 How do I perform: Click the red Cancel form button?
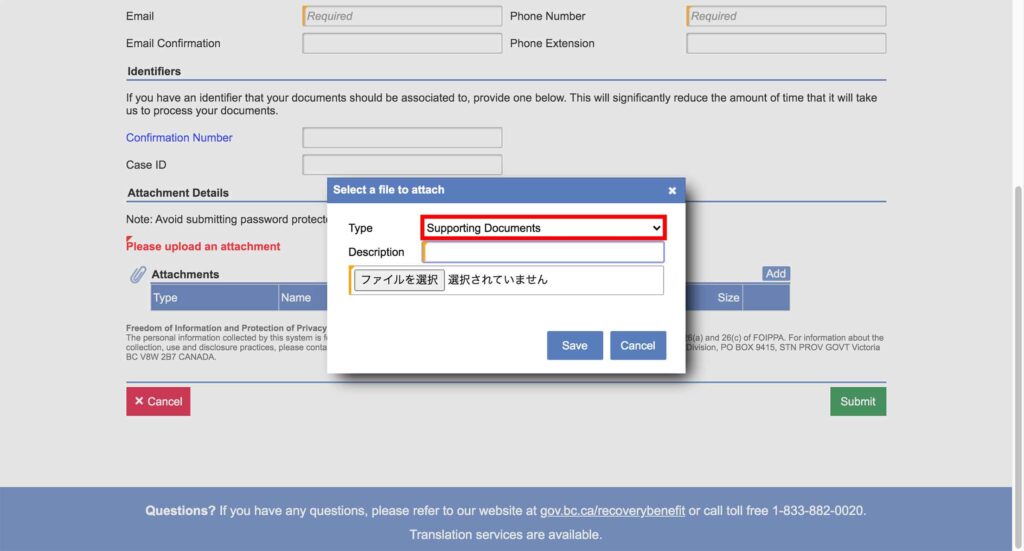(158, 401)
